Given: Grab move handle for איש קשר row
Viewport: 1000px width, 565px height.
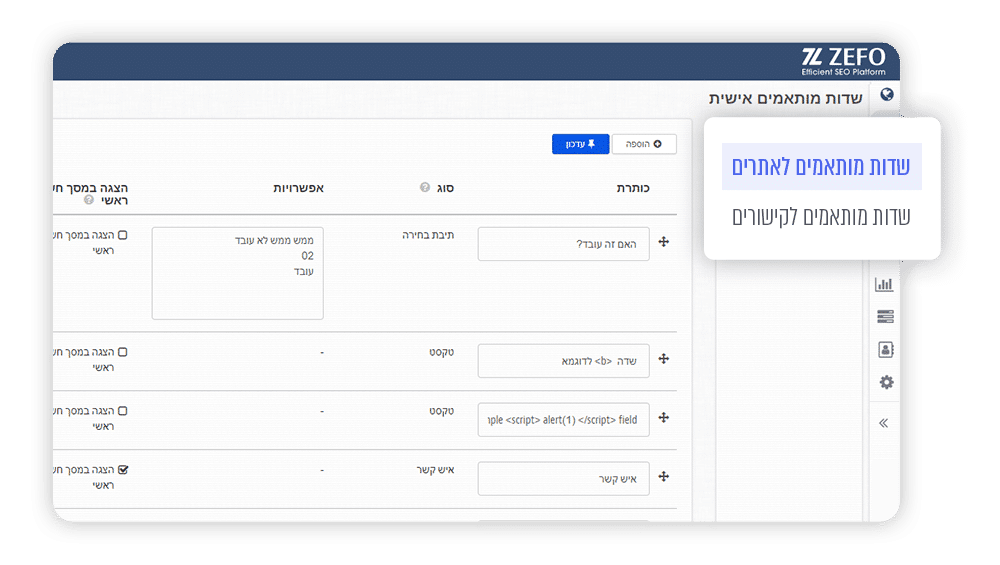Looking at the screenshot, I should 664,476.
